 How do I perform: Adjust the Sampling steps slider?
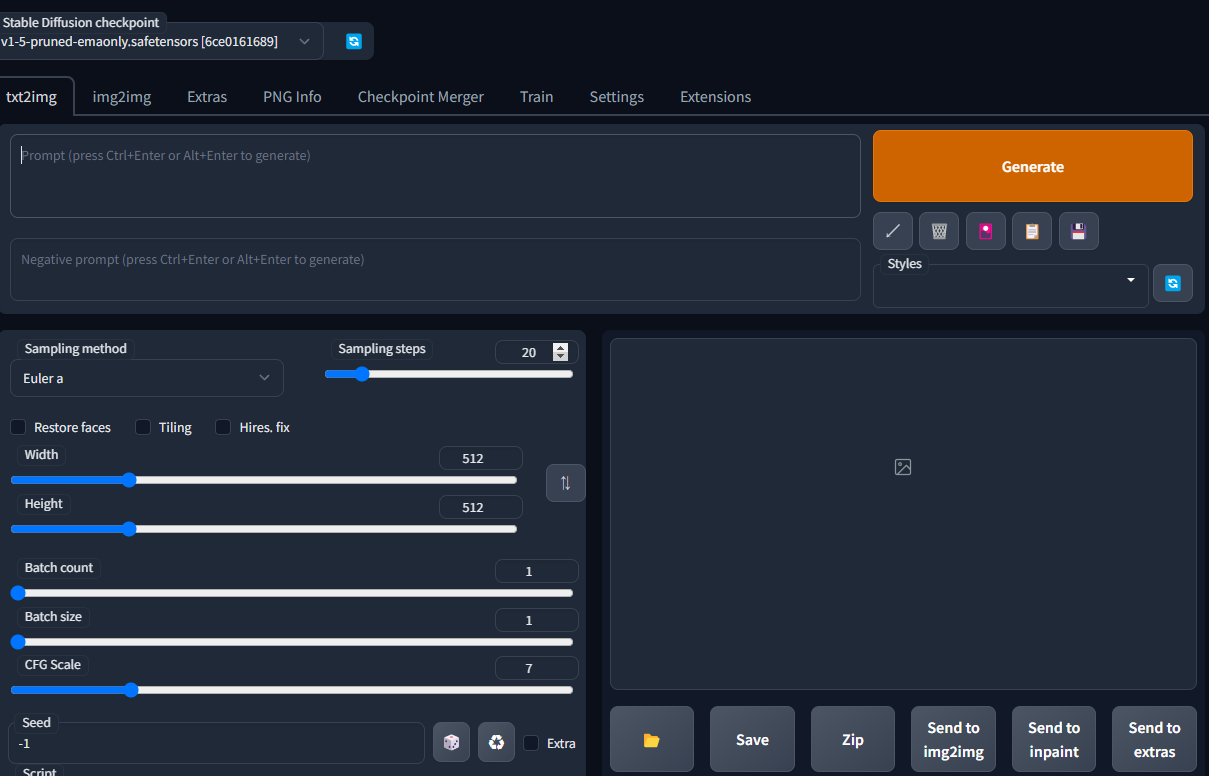pos(449,374)
